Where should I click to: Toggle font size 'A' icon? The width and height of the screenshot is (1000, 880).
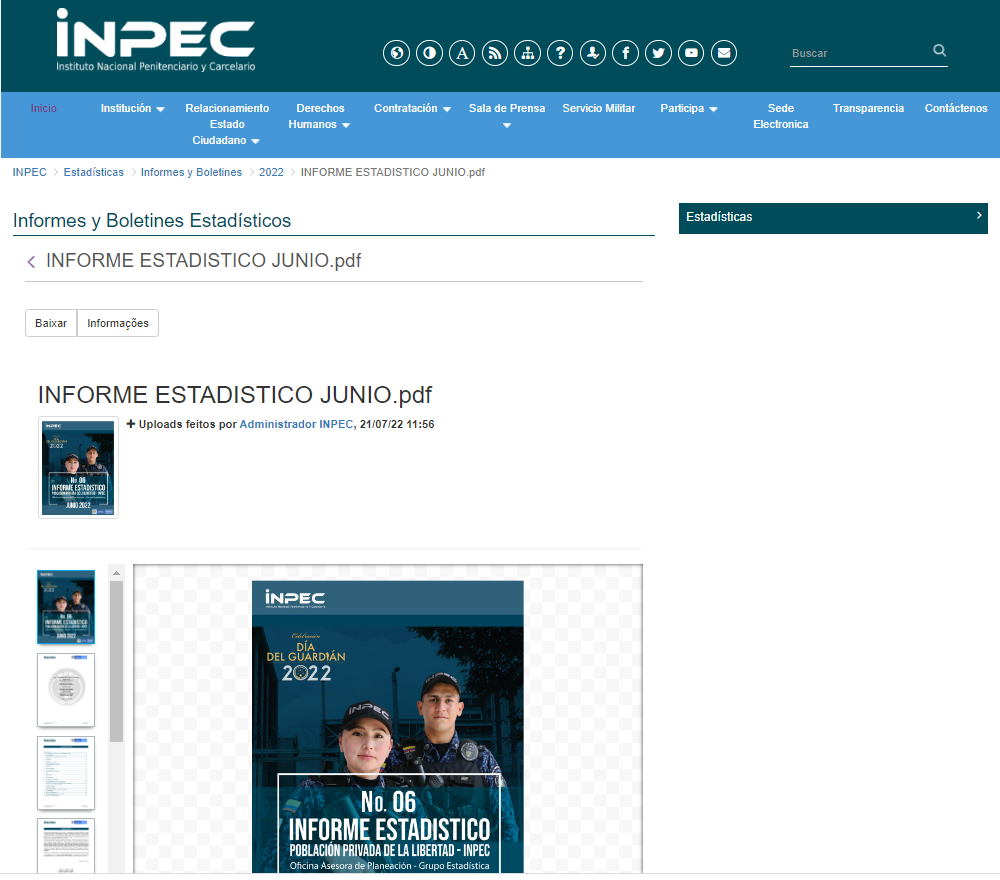[461, 53]
